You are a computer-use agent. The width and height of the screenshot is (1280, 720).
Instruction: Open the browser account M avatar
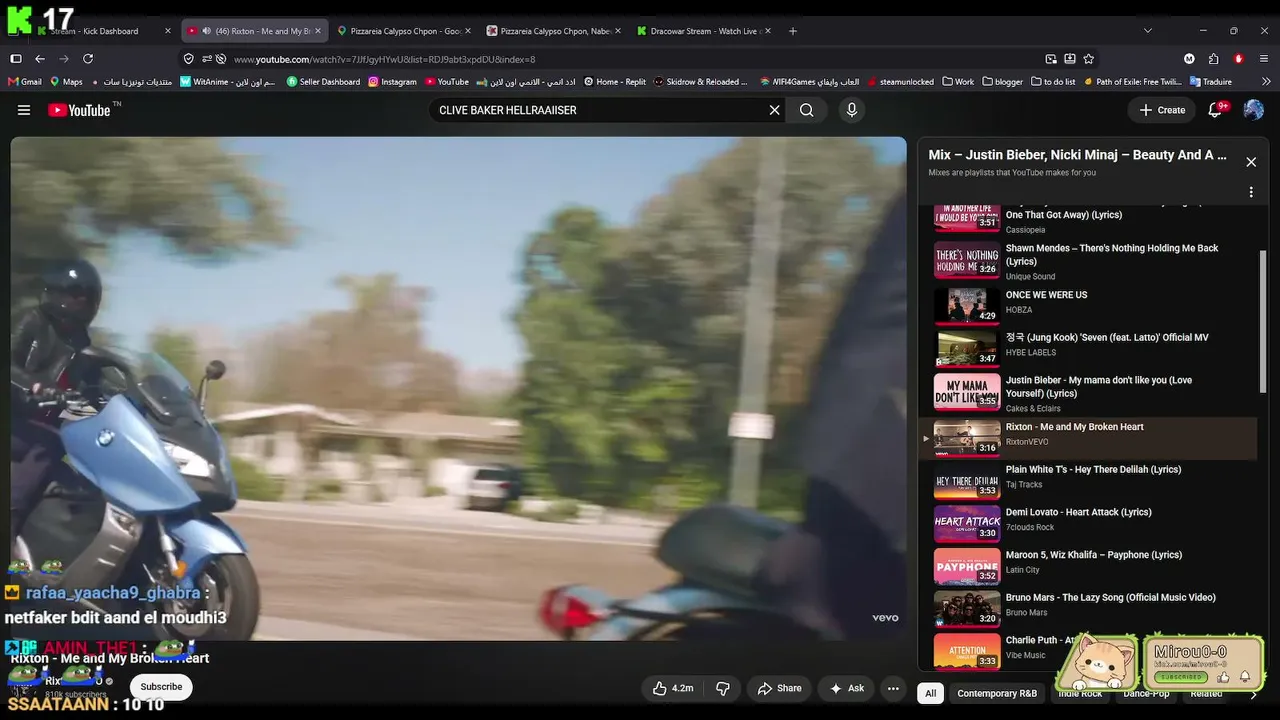click(1189, 59)
